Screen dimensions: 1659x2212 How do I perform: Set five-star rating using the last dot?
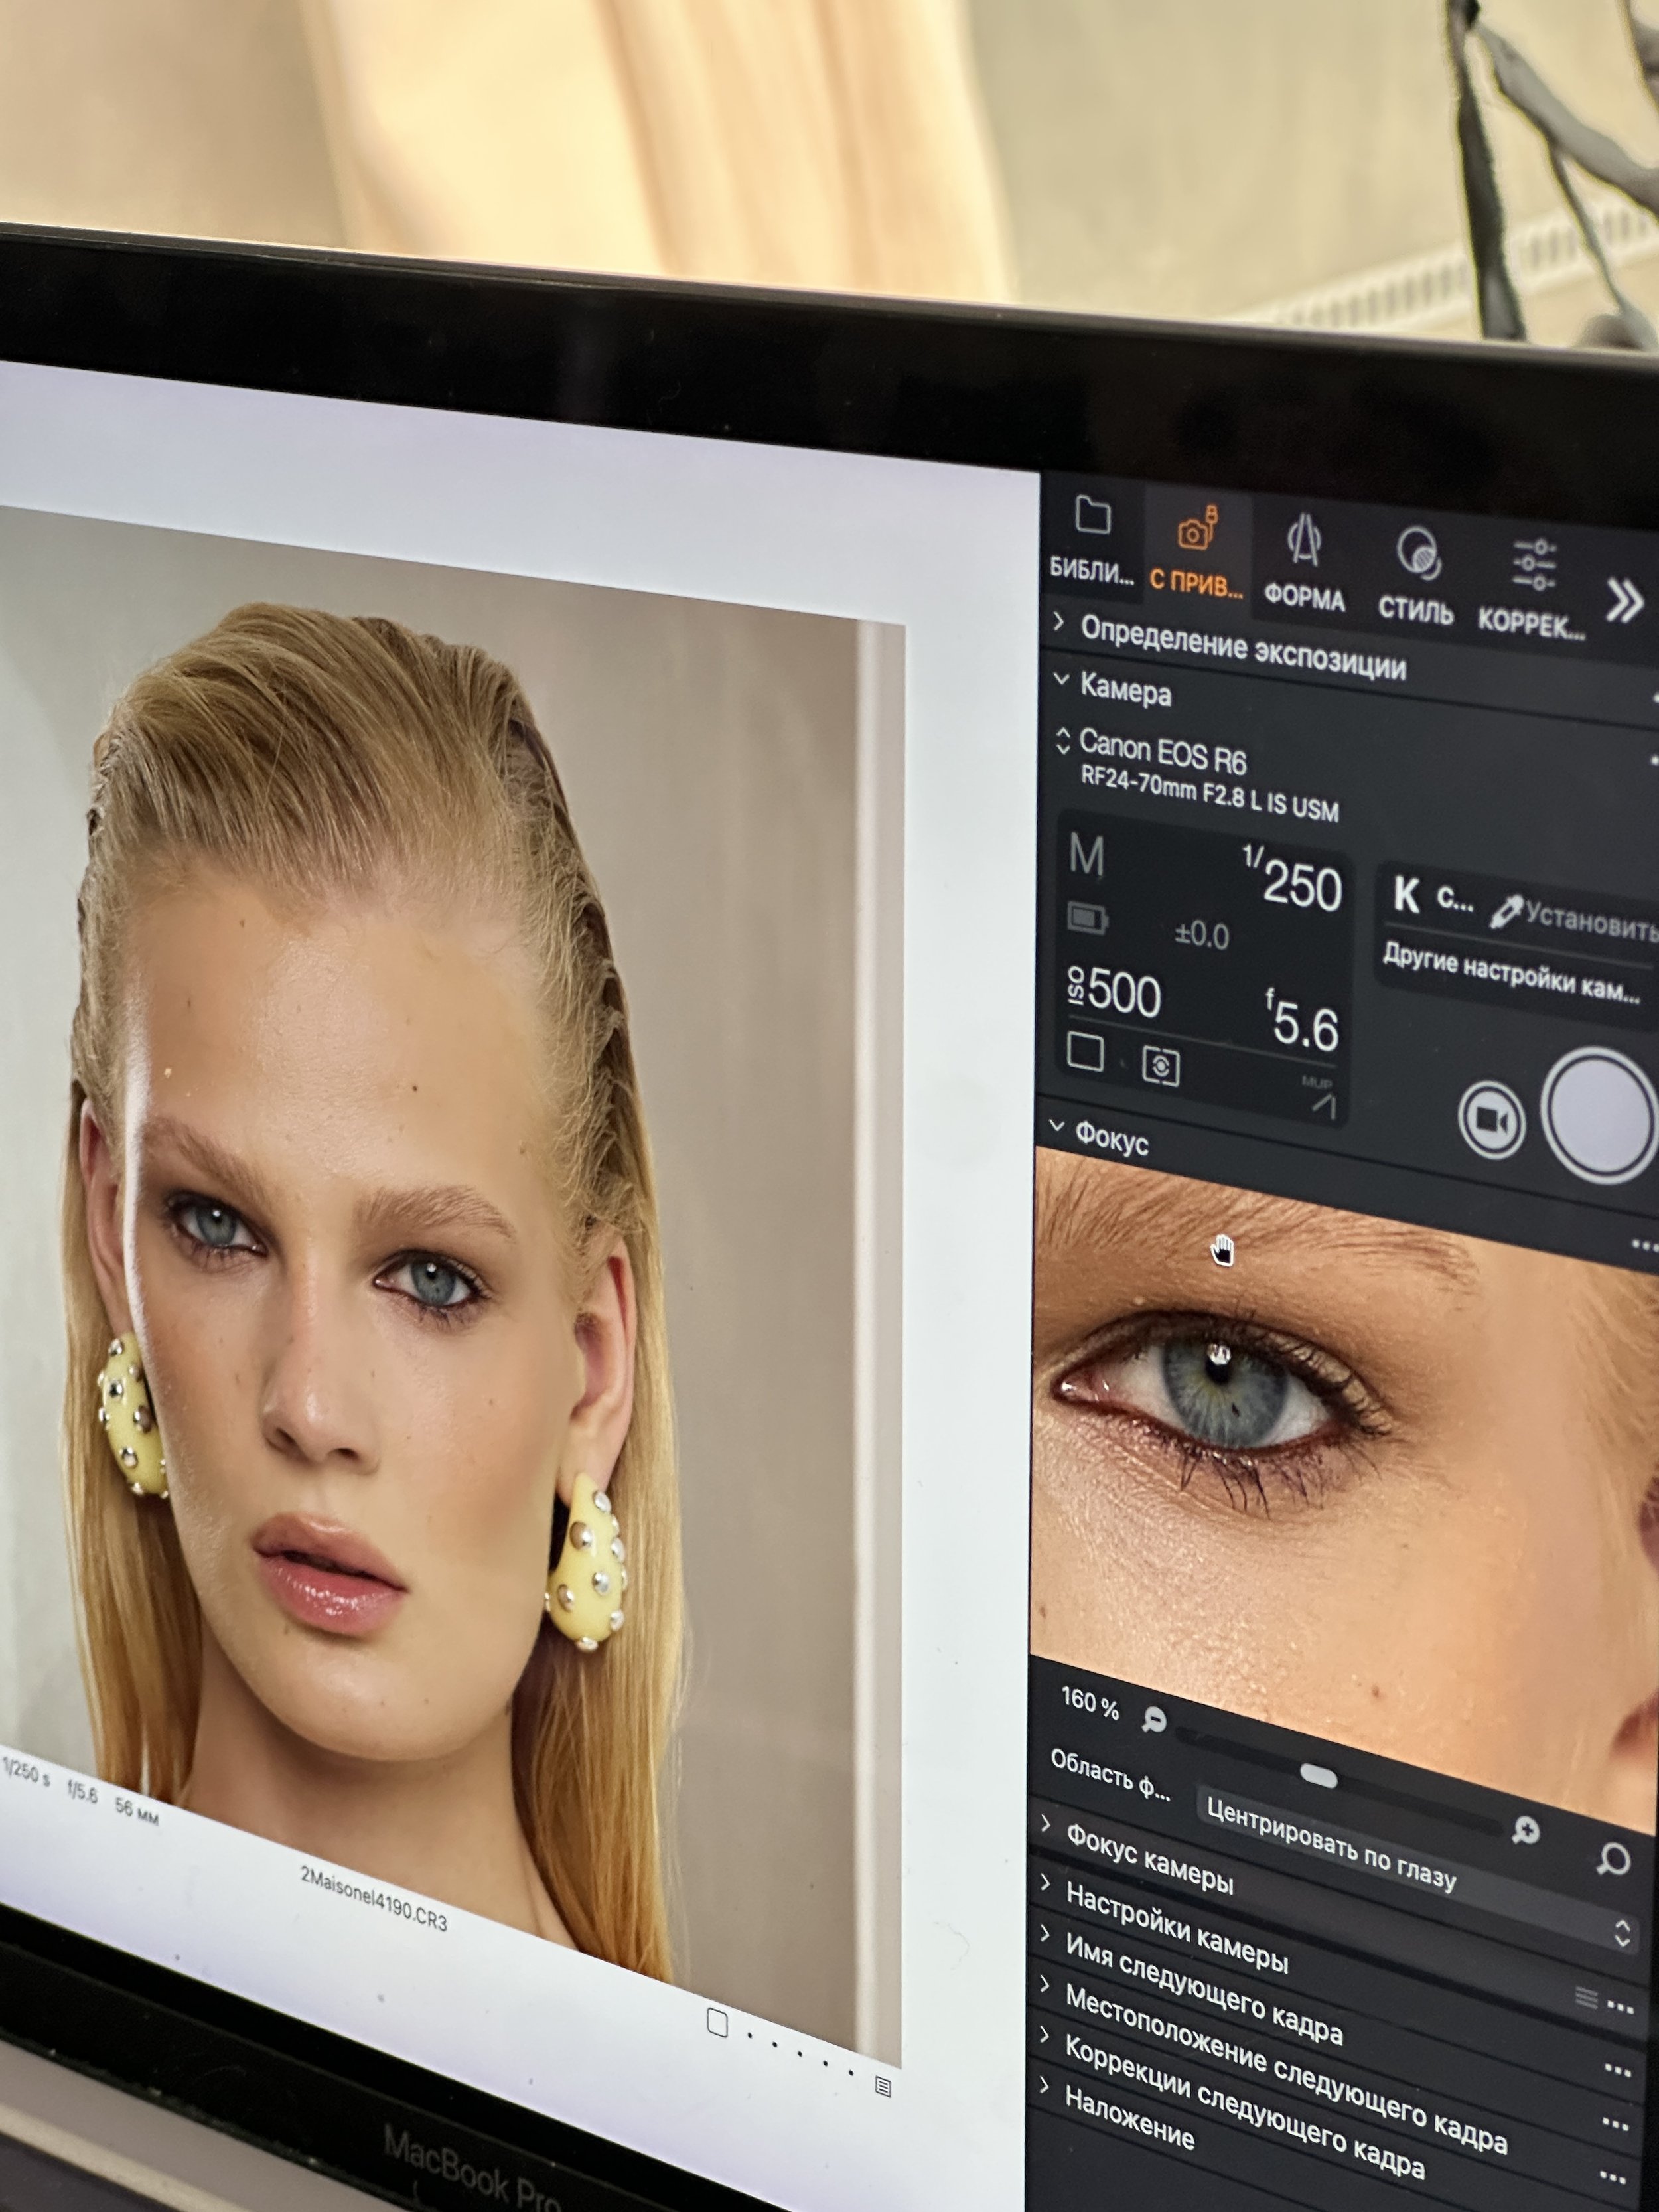[x=850, y=2072]
